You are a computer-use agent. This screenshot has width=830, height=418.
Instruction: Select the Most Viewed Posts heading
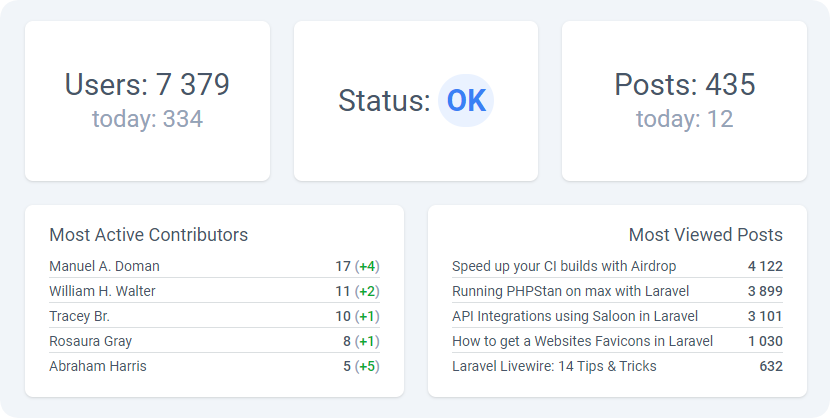[x=705, y=235]
